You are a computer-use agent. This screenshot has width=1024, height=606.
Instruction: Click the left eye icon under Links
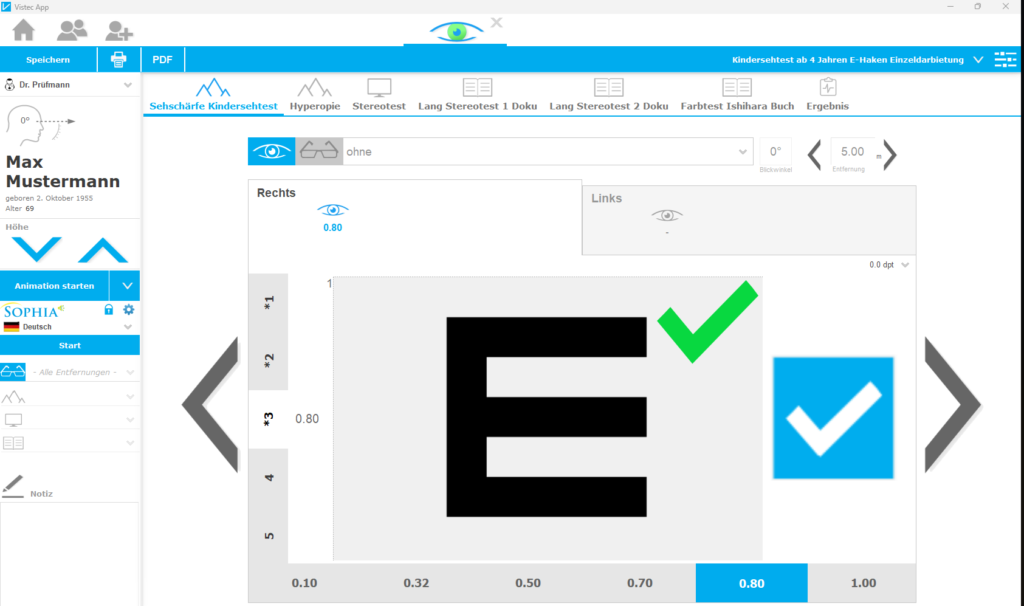click(667, 215)
